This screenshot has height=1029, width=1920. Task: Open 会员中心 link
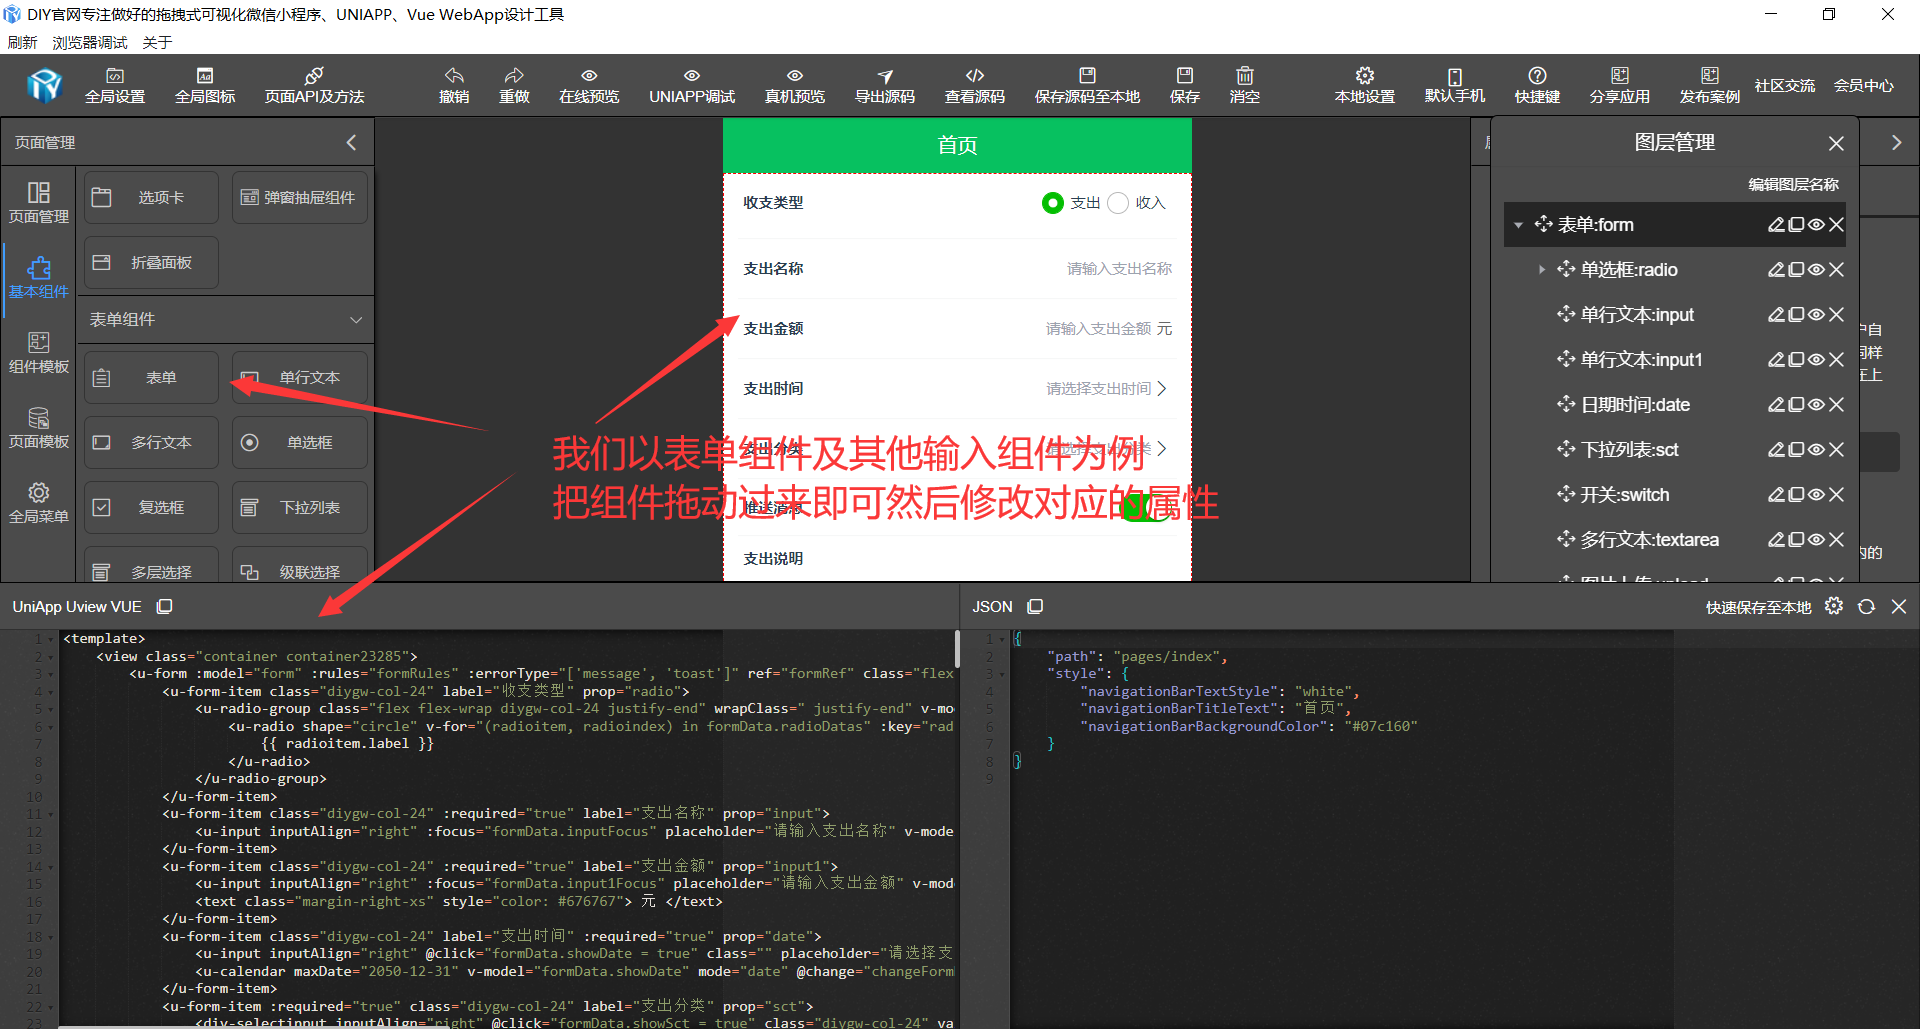[1864, 86]
